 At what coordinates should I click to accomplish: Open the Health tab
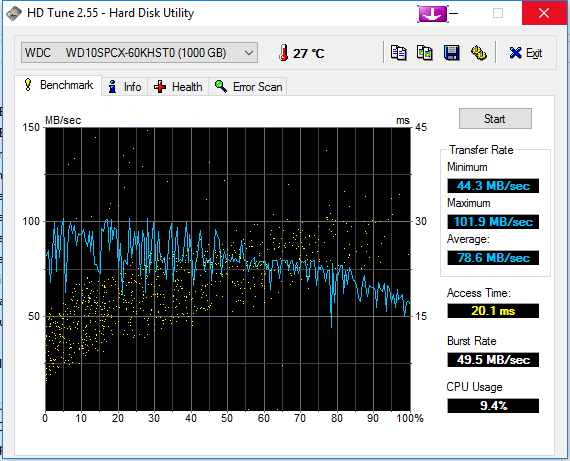178,87
